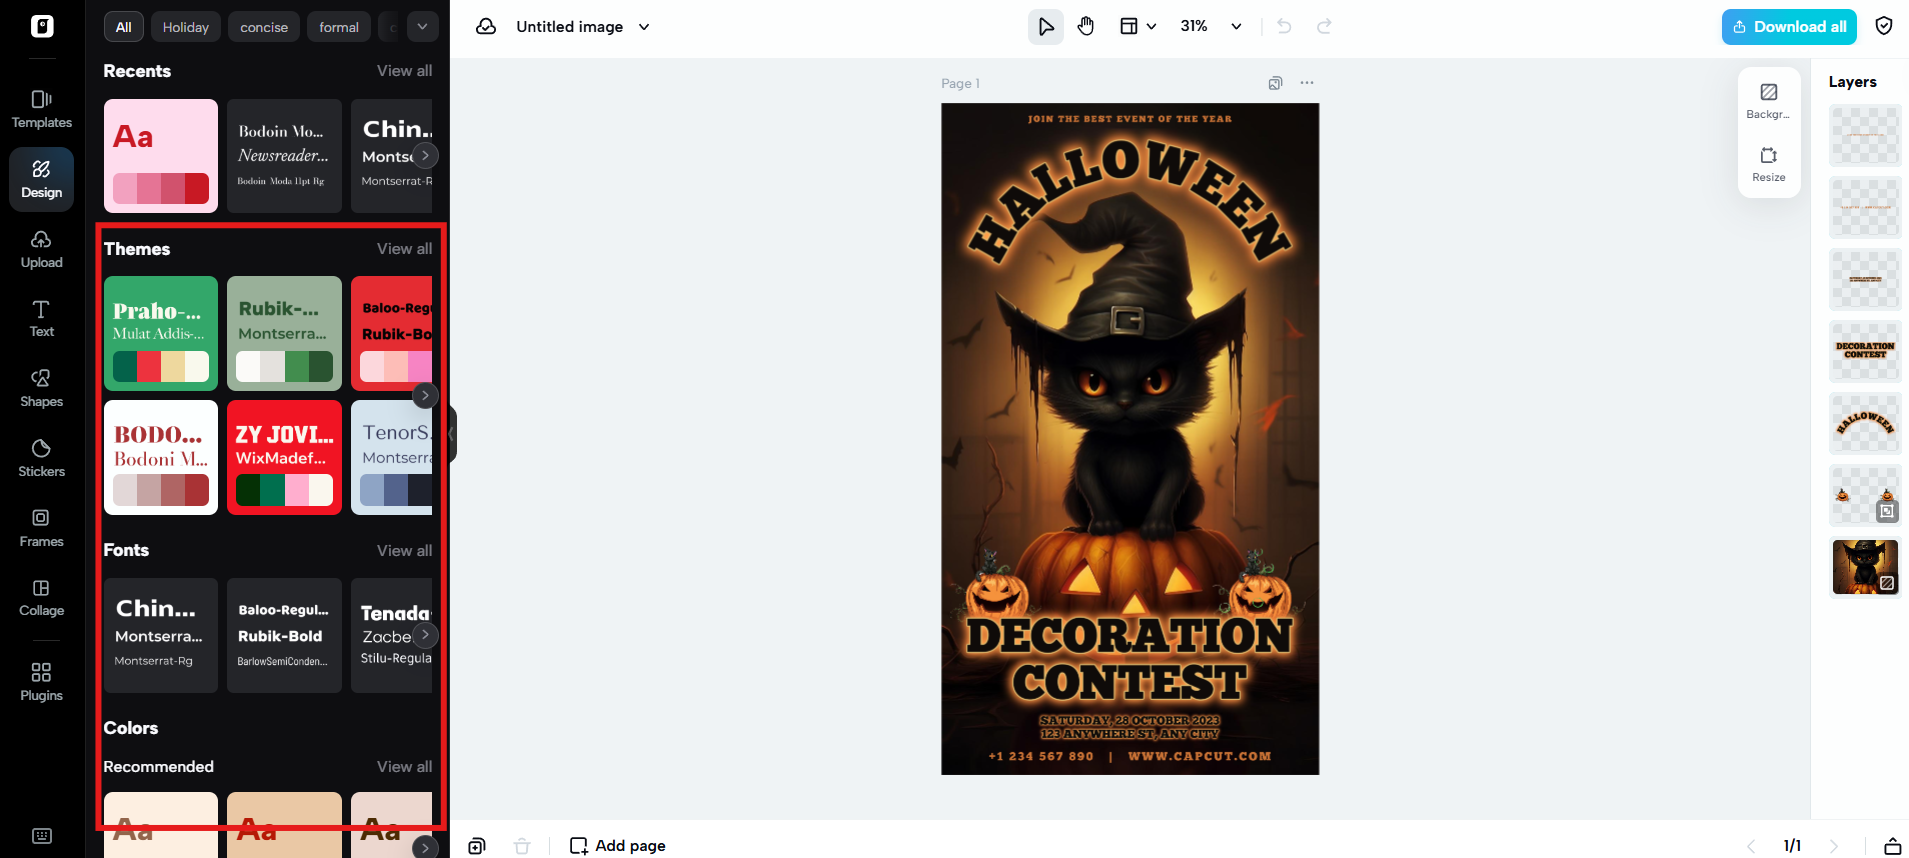Open the Plugins panel
Screen dimensions: 1909x858
pyautogui.click(x=42, y=682)
